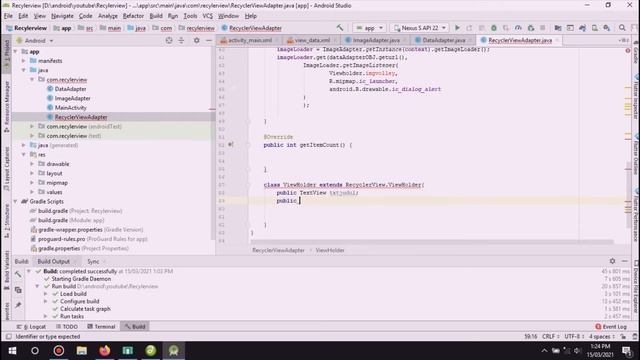Click the locate file target icon in the Project panel
640x360 pixels.
click(x=169, y=40)
